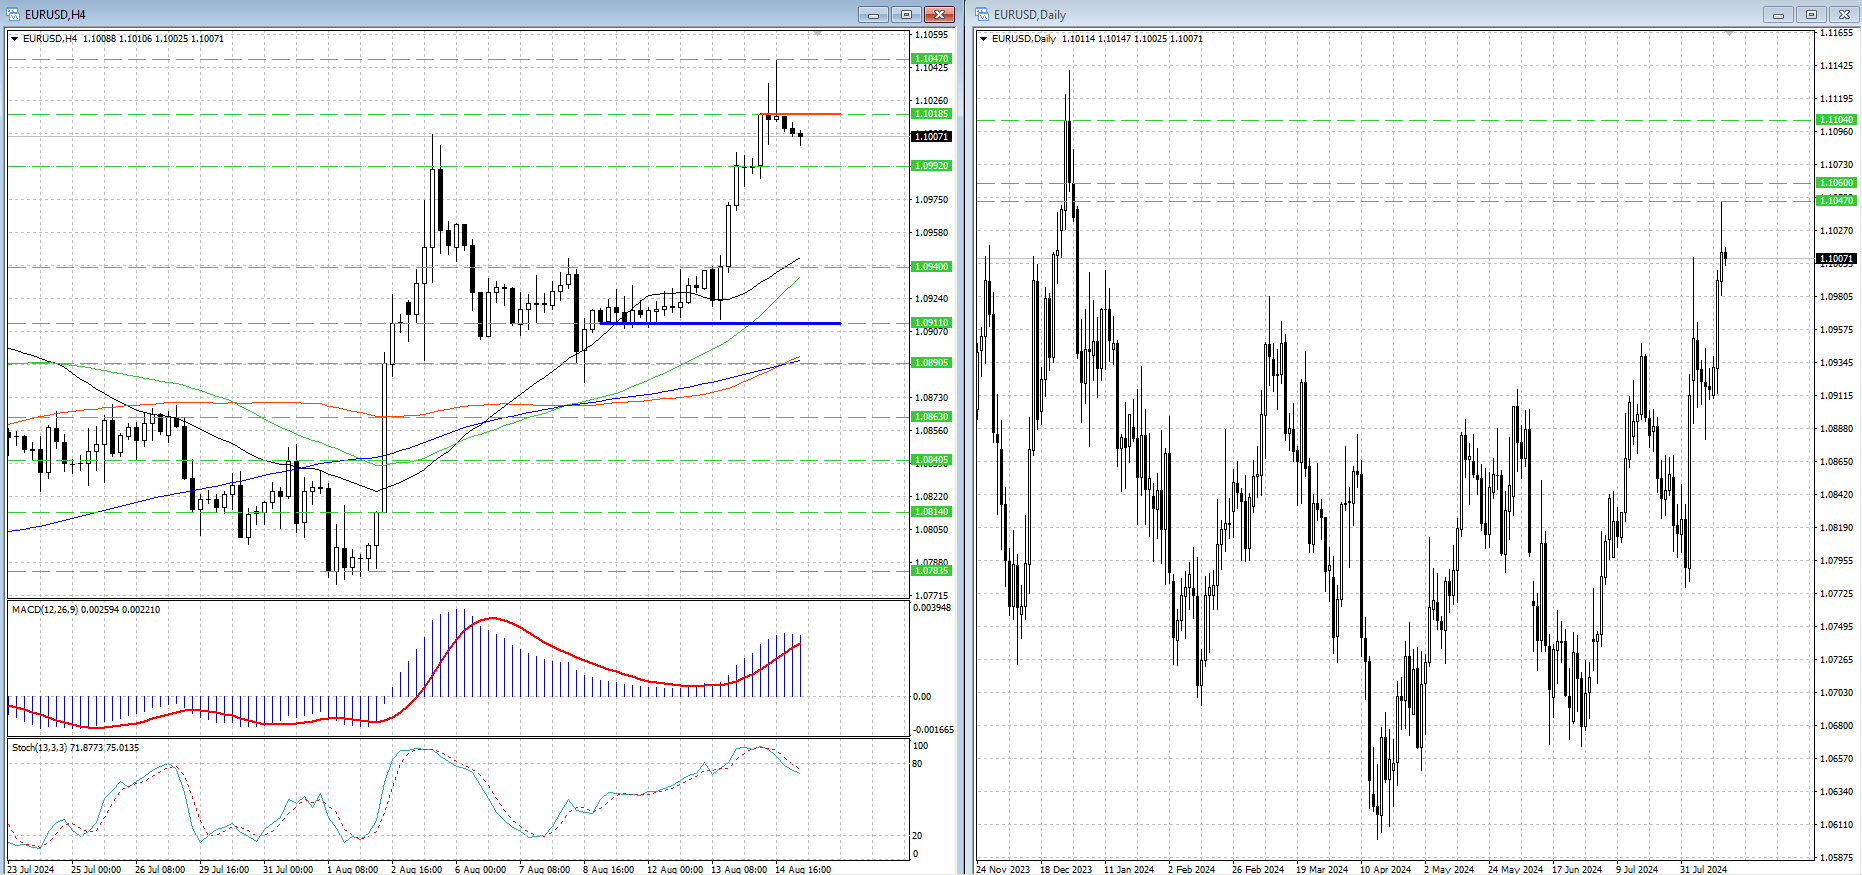Click the EURUSD,Daily window title icon

point(983,14)
